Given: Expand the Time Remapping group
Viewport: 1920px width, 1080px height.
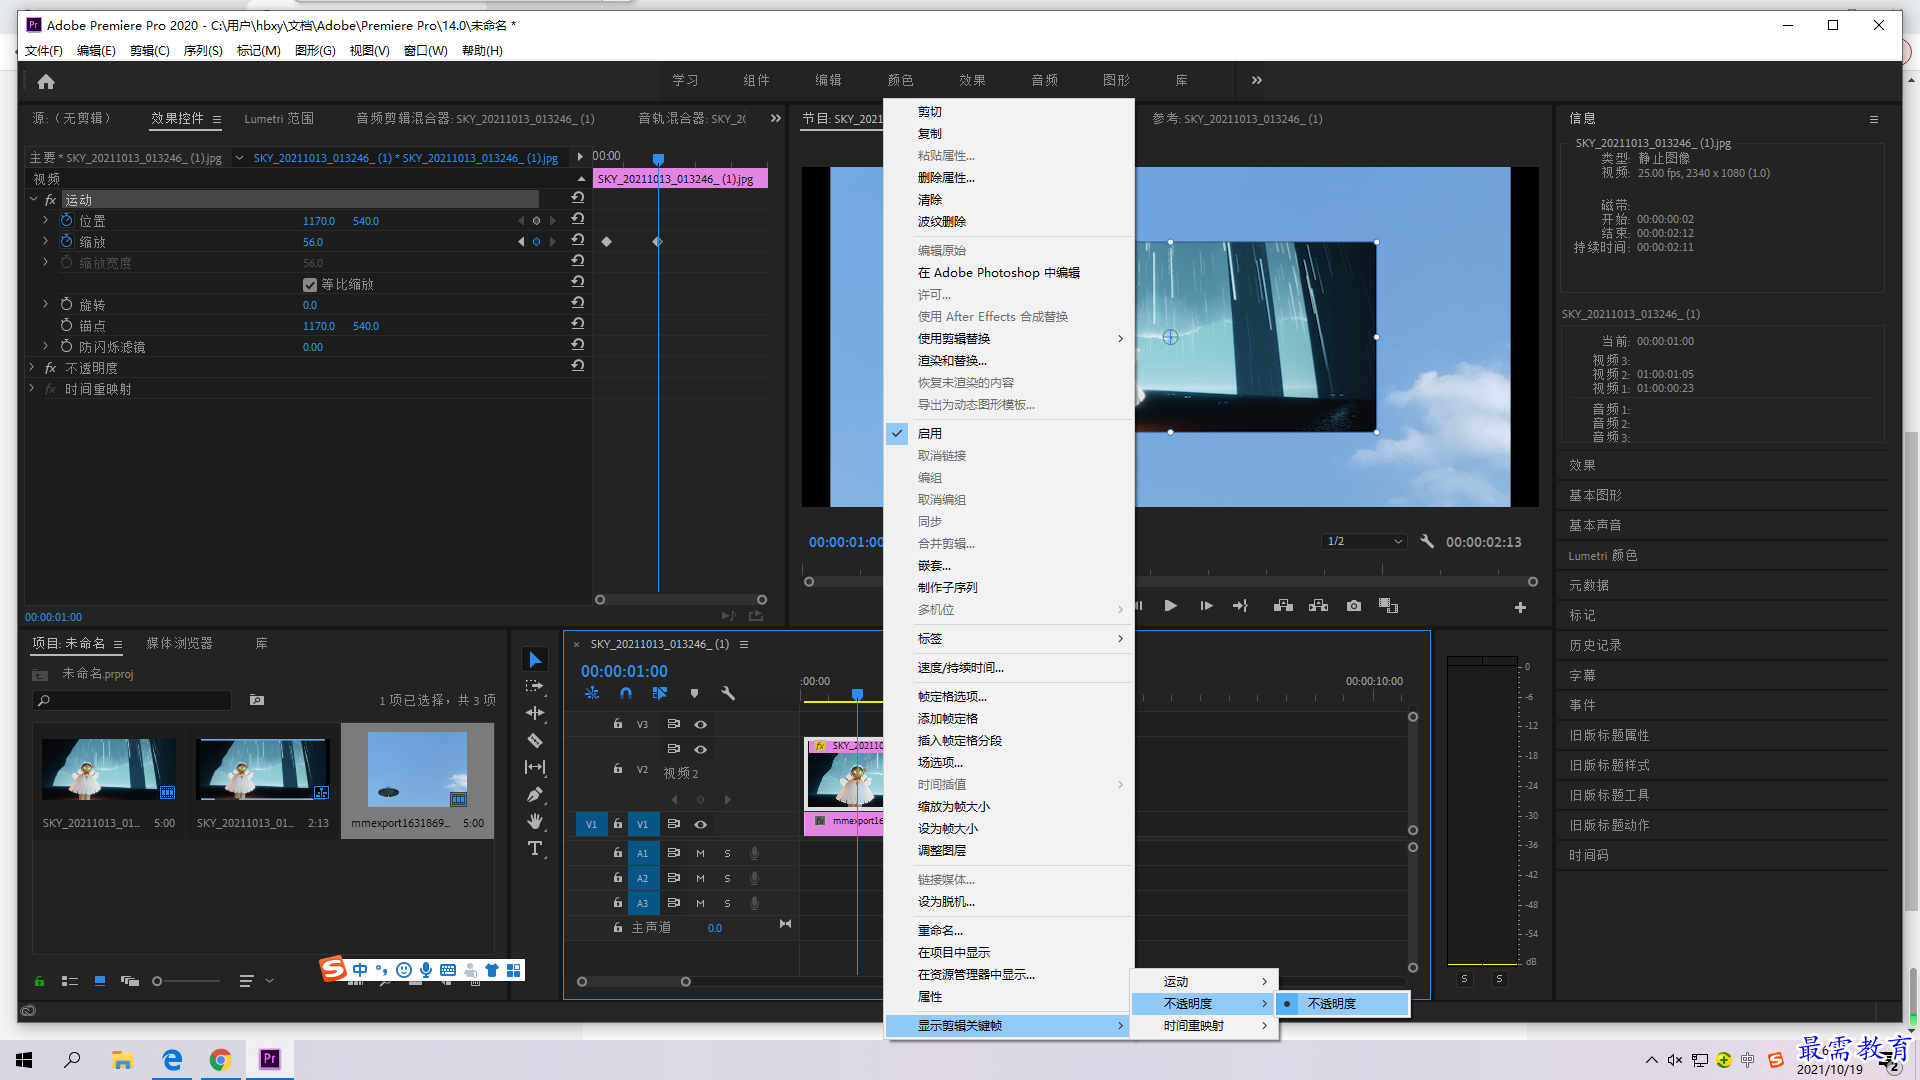Looking at the screenshot, I should tap(33, 389).
